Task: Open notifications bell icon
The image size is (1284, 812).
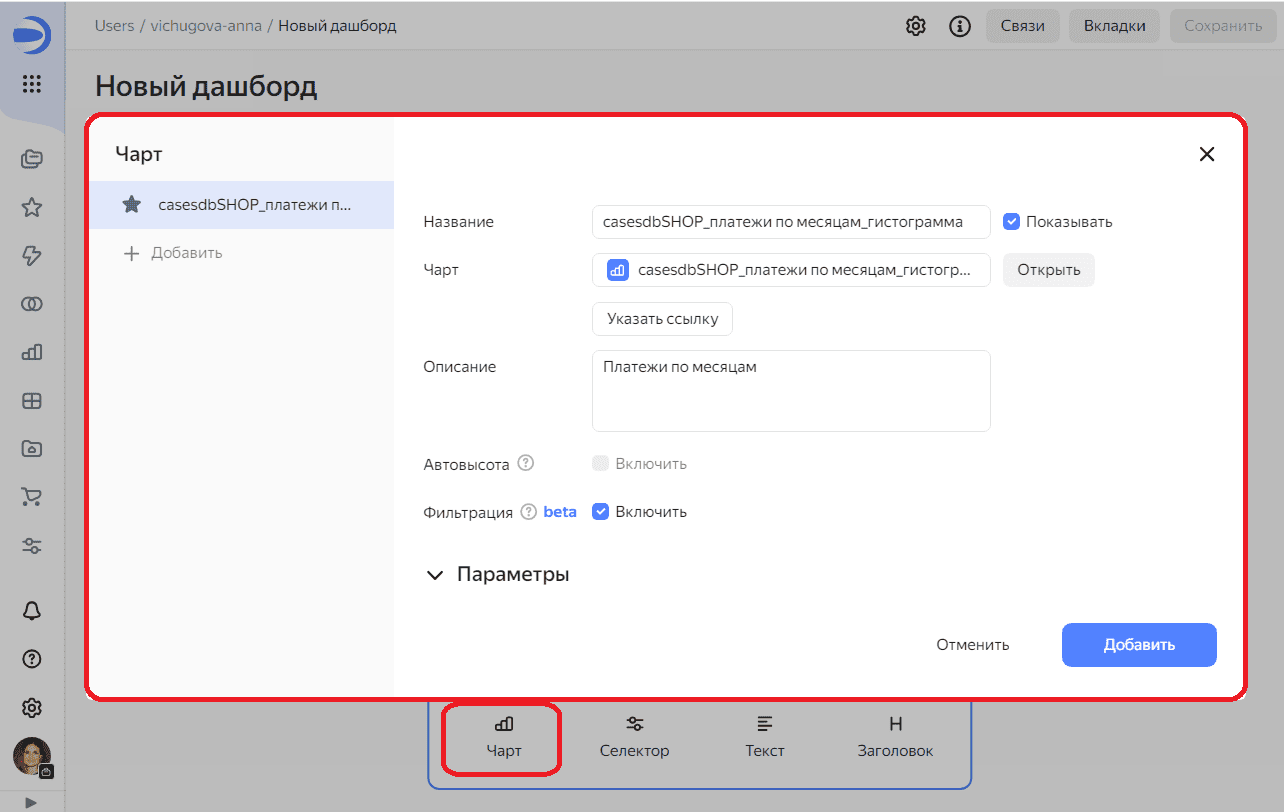Action: [32, 610]
